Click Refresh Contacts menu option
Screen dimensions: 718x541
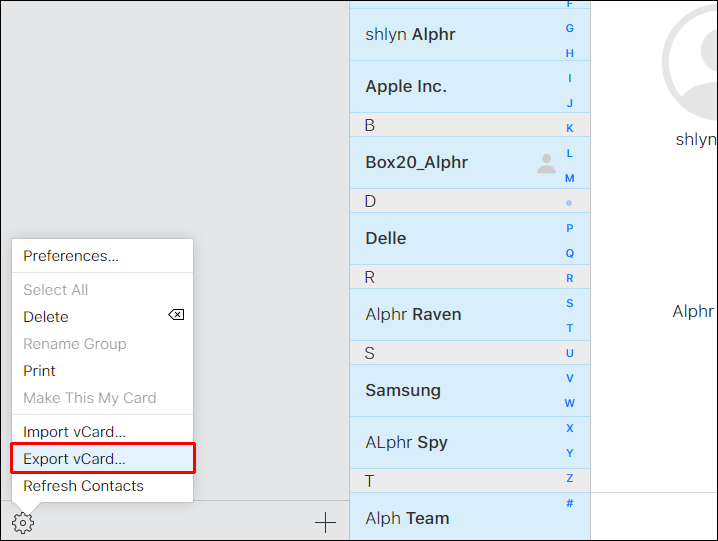point(84,486)
